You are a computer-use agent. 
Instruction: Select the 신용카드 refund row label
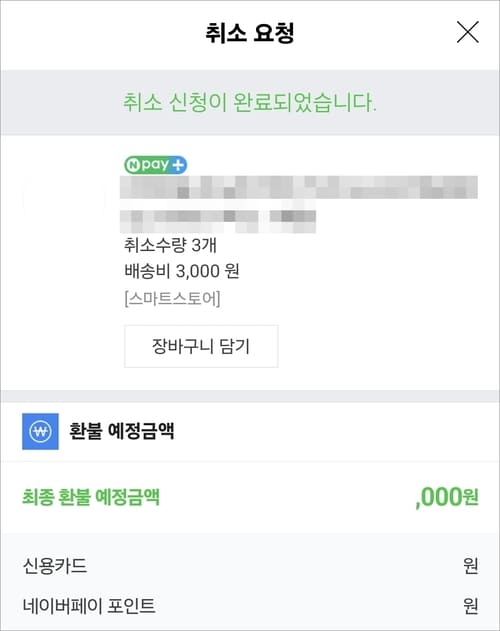click(x=55, y=565)
